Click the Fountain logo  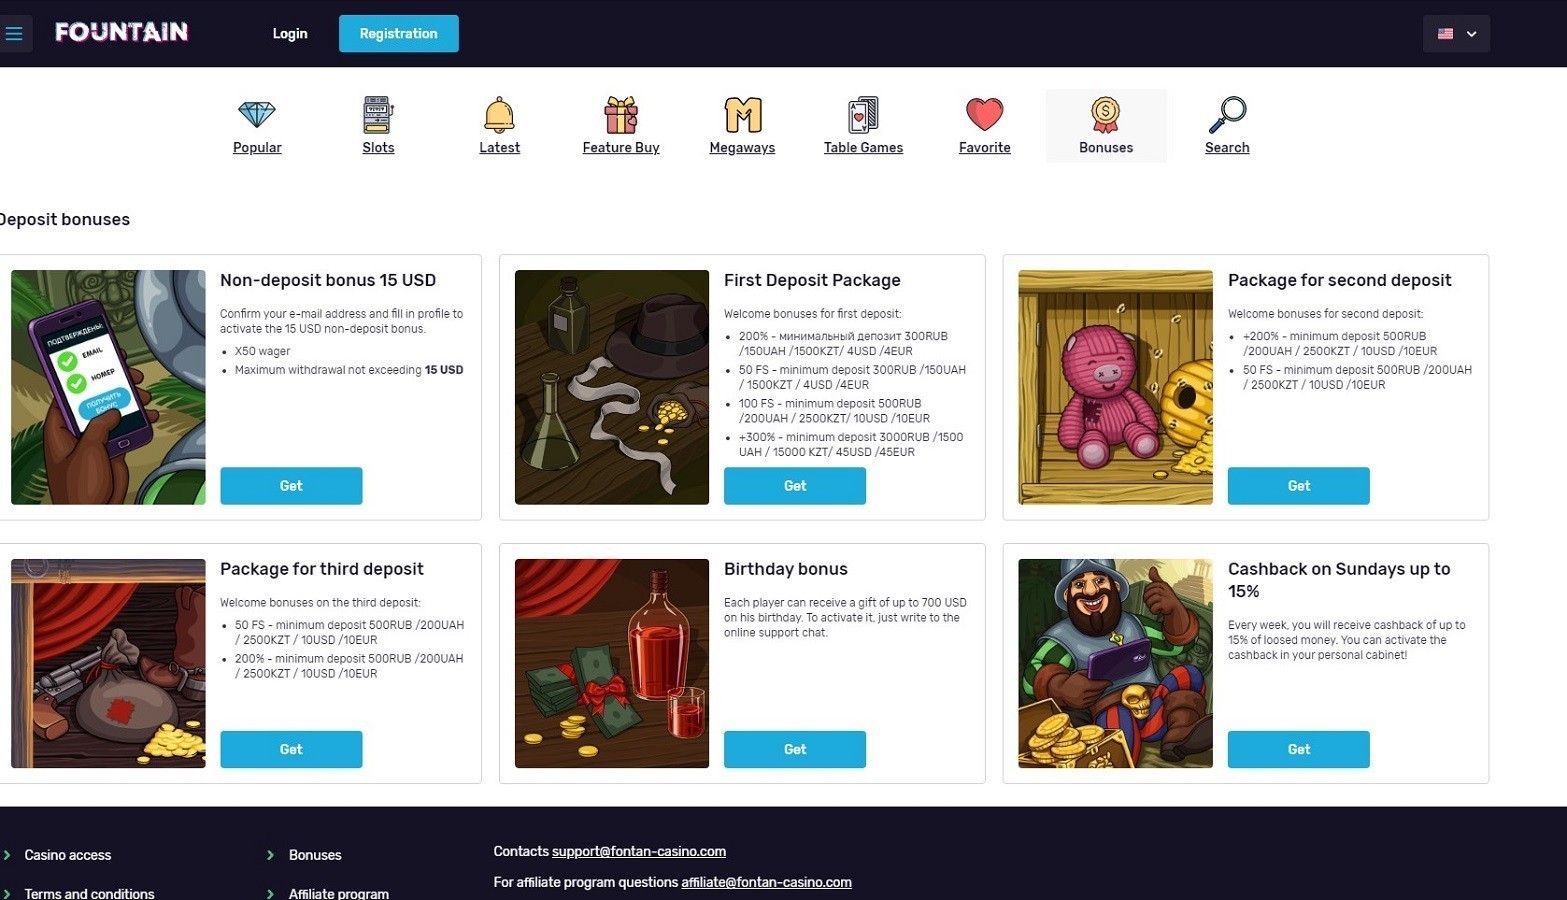(x=121, y=33)
